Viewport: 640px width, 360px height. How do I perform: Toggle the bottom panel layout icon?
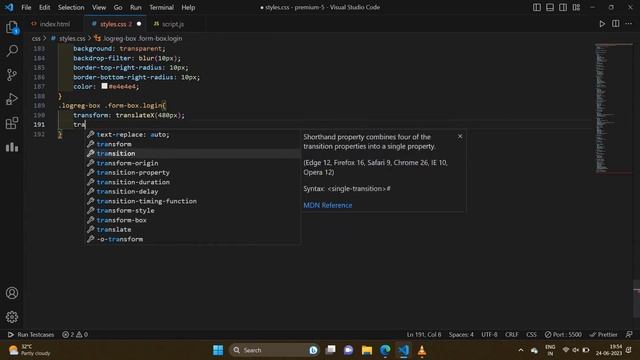point(550,7)
